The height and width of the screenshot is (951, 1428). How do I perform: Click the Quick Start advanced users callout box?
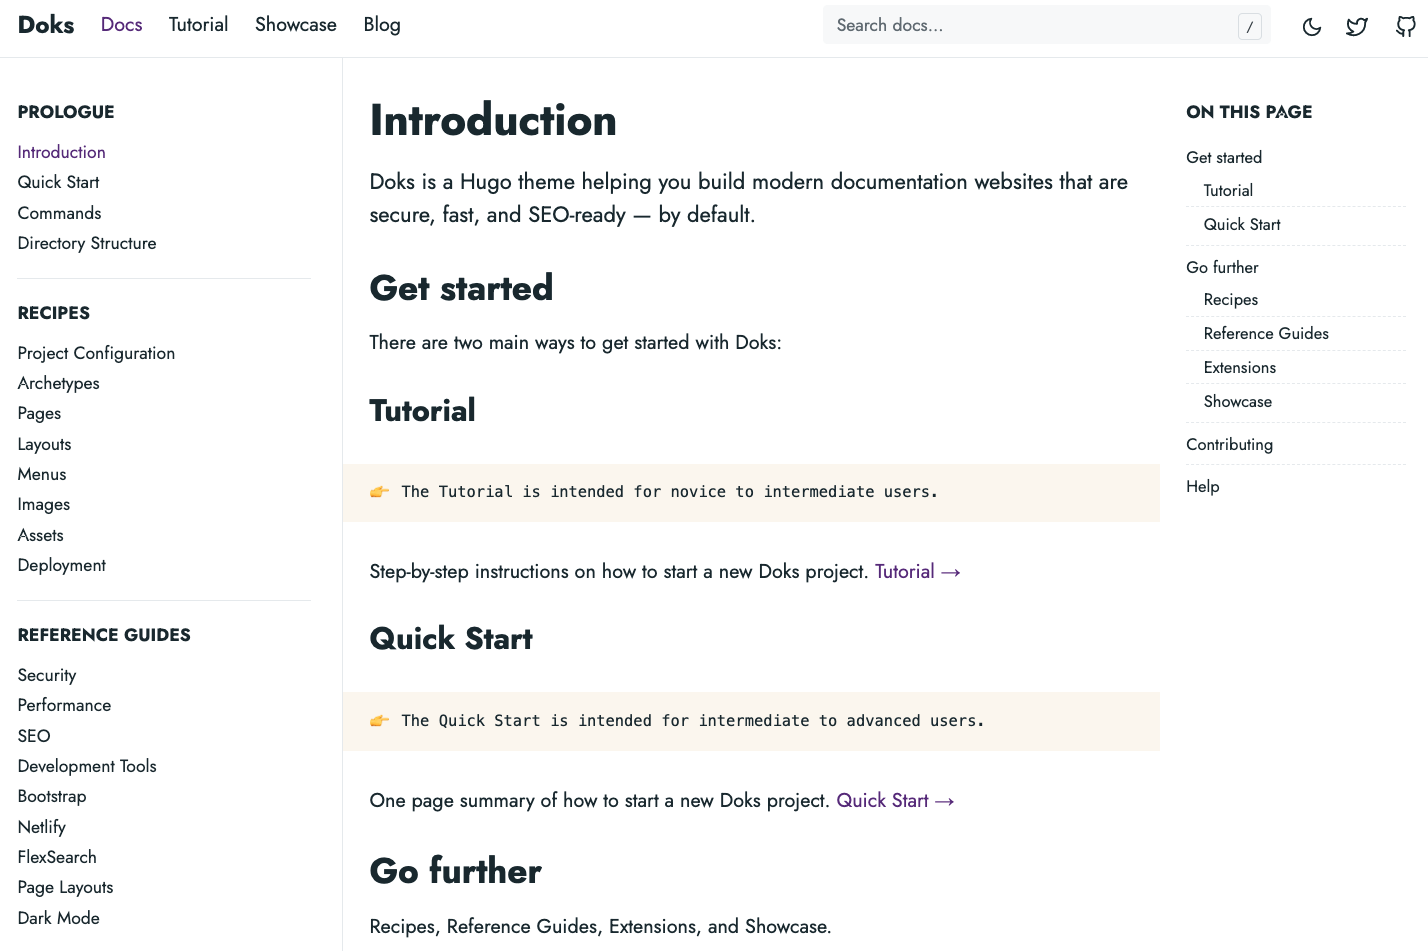click(751, 721)
